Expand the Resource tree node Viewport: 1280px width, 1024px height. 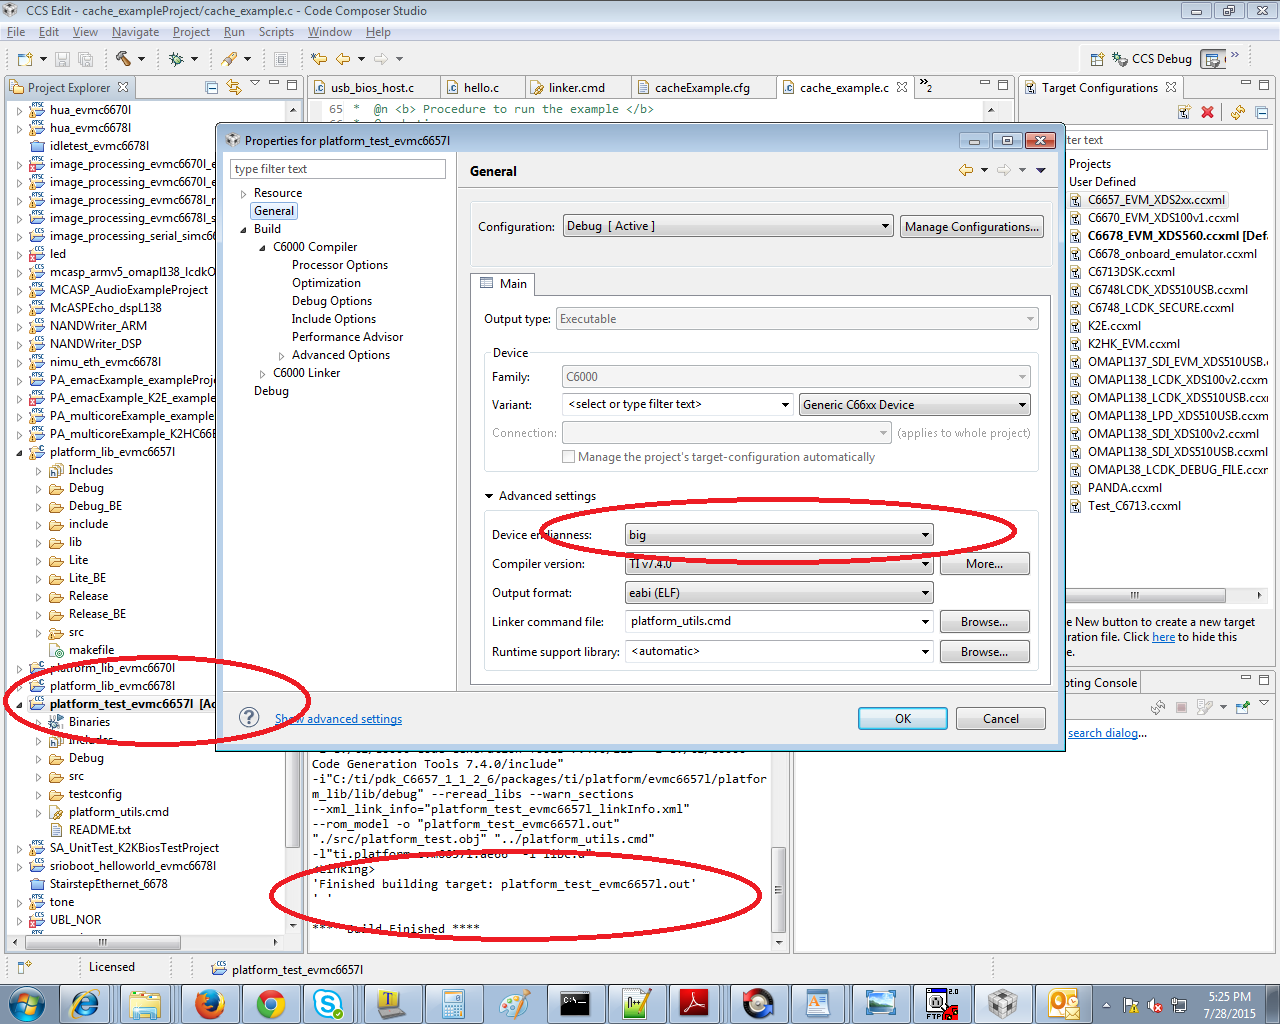coord(243,194)
